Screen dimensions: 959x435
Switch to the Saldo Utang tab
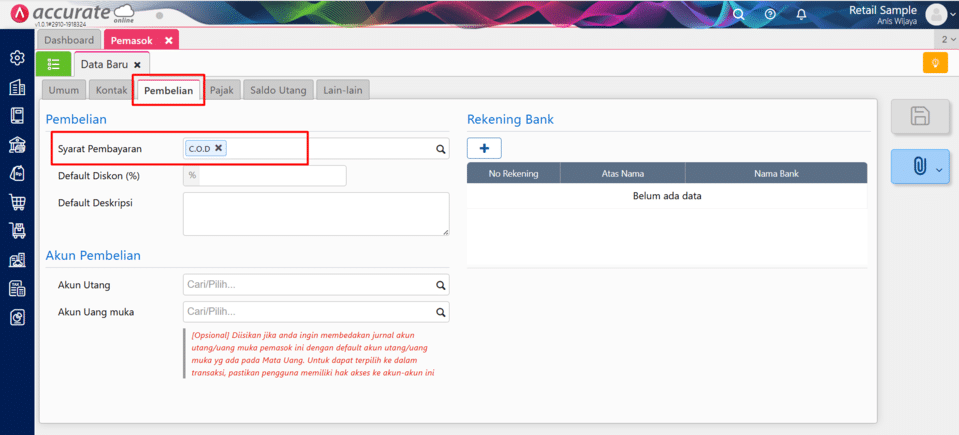278,90
